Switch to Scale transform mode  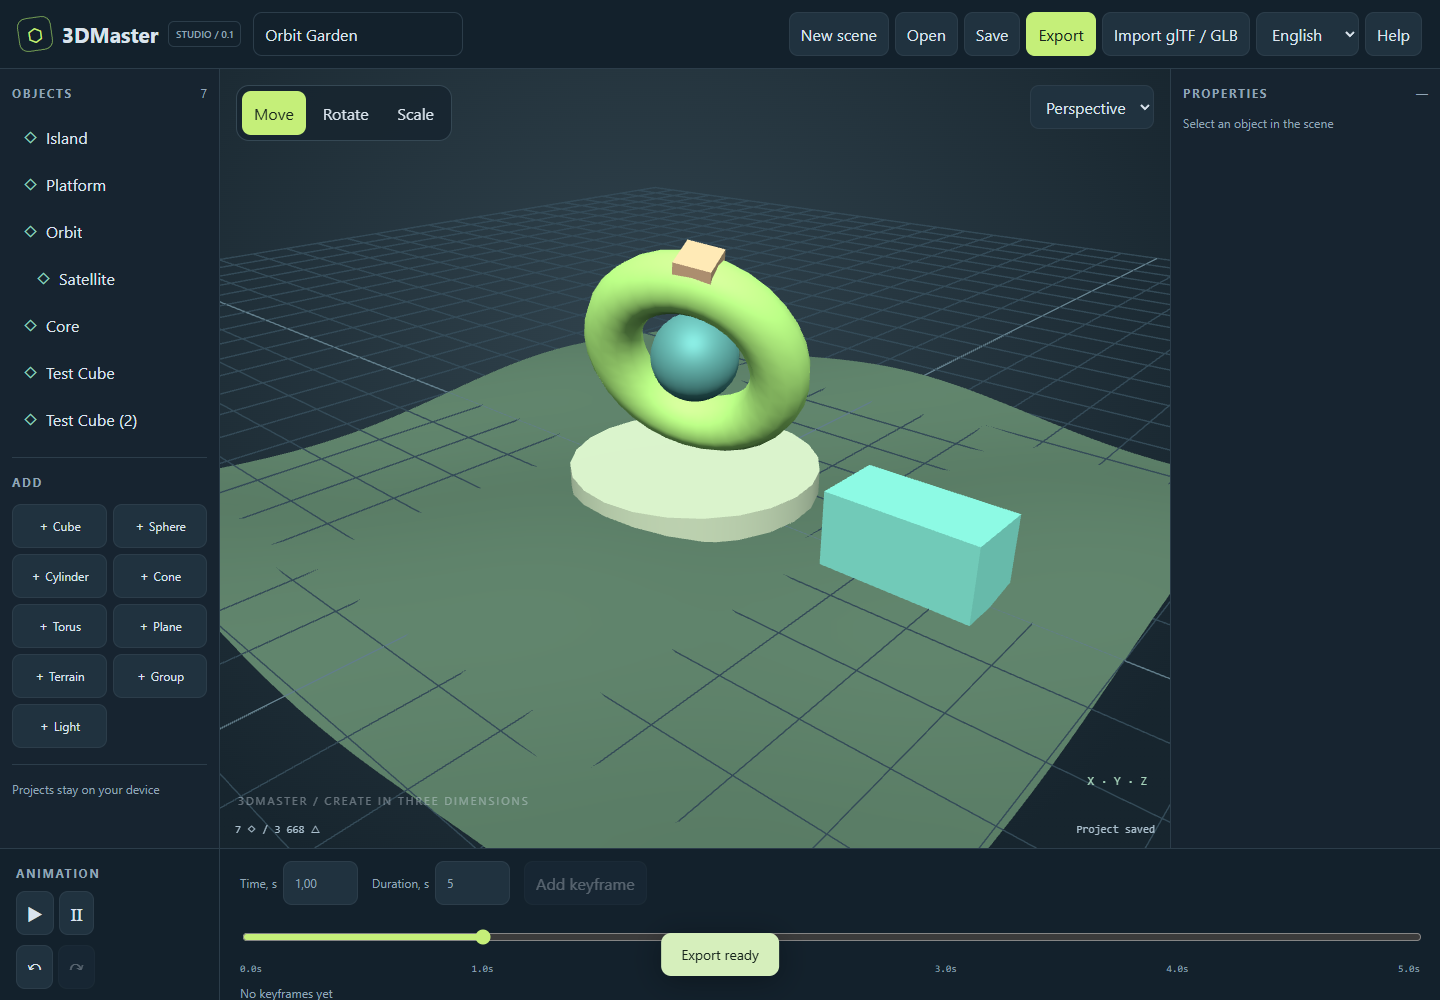[415, 114]
